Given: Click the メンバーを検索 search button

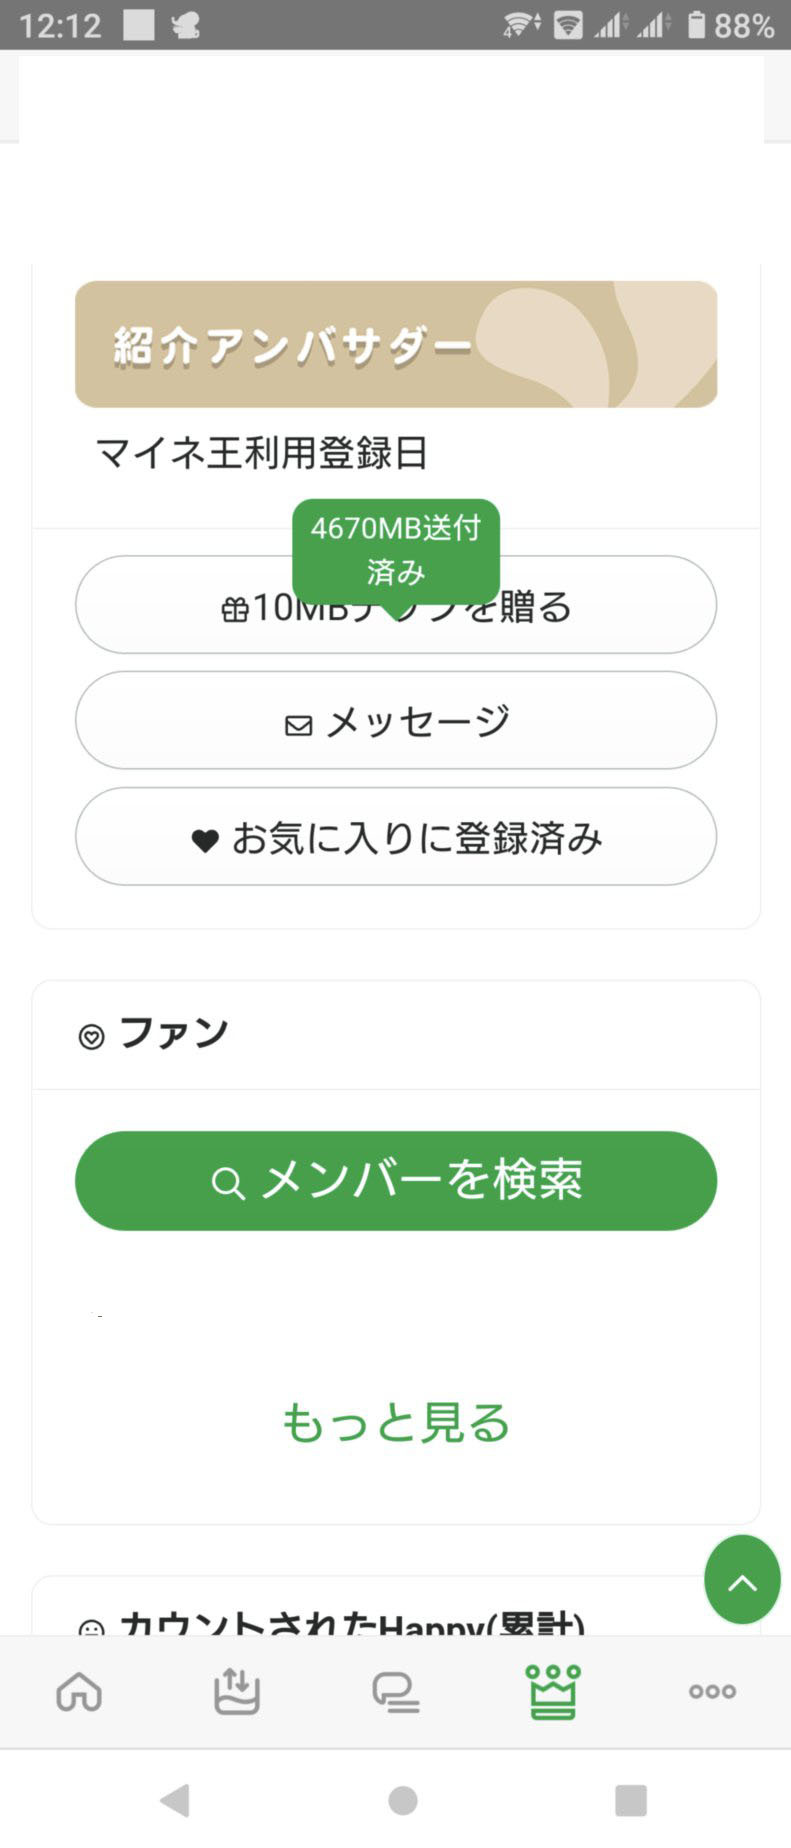Looking at the screenshot, I should point(396,1181).
